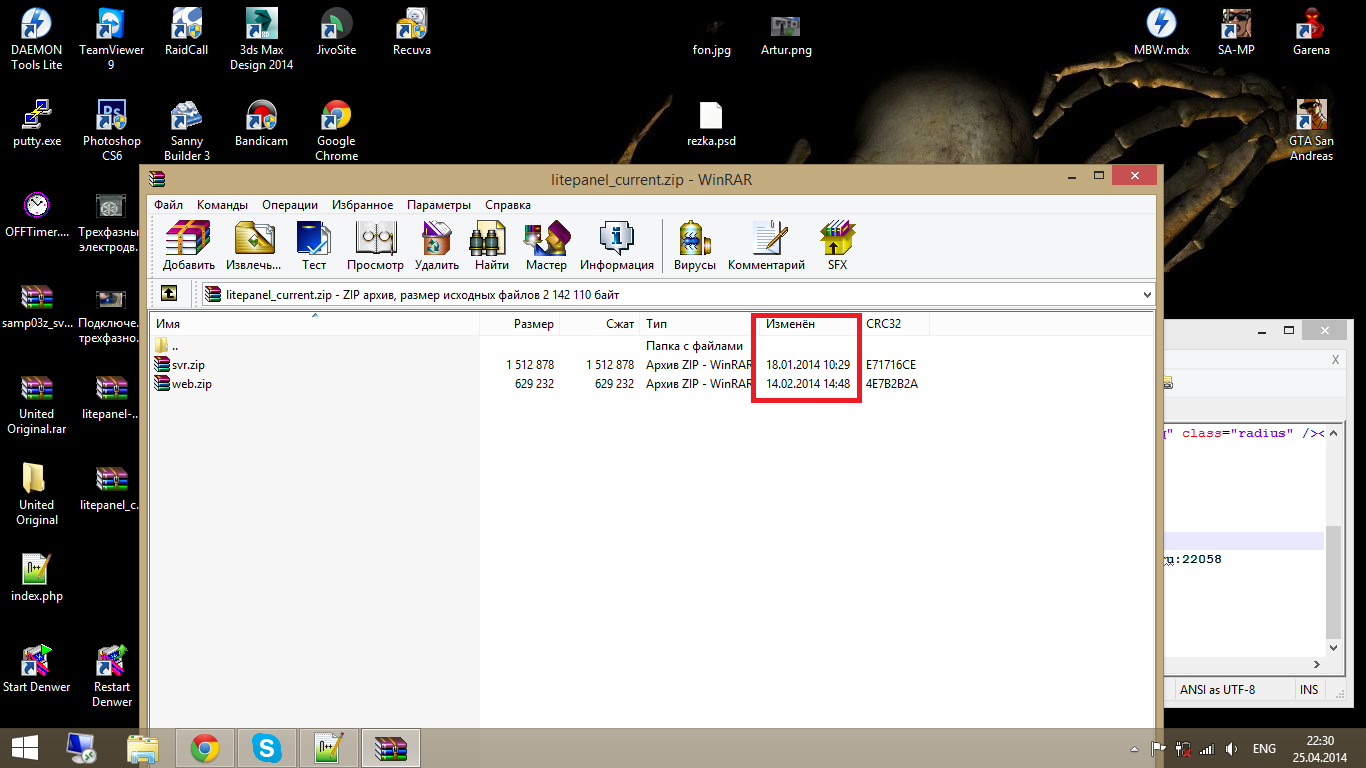1366x768 pixels.
Task: Run the Вирусы scan tool
Action: pyautogui.click(x=695, y=246)
